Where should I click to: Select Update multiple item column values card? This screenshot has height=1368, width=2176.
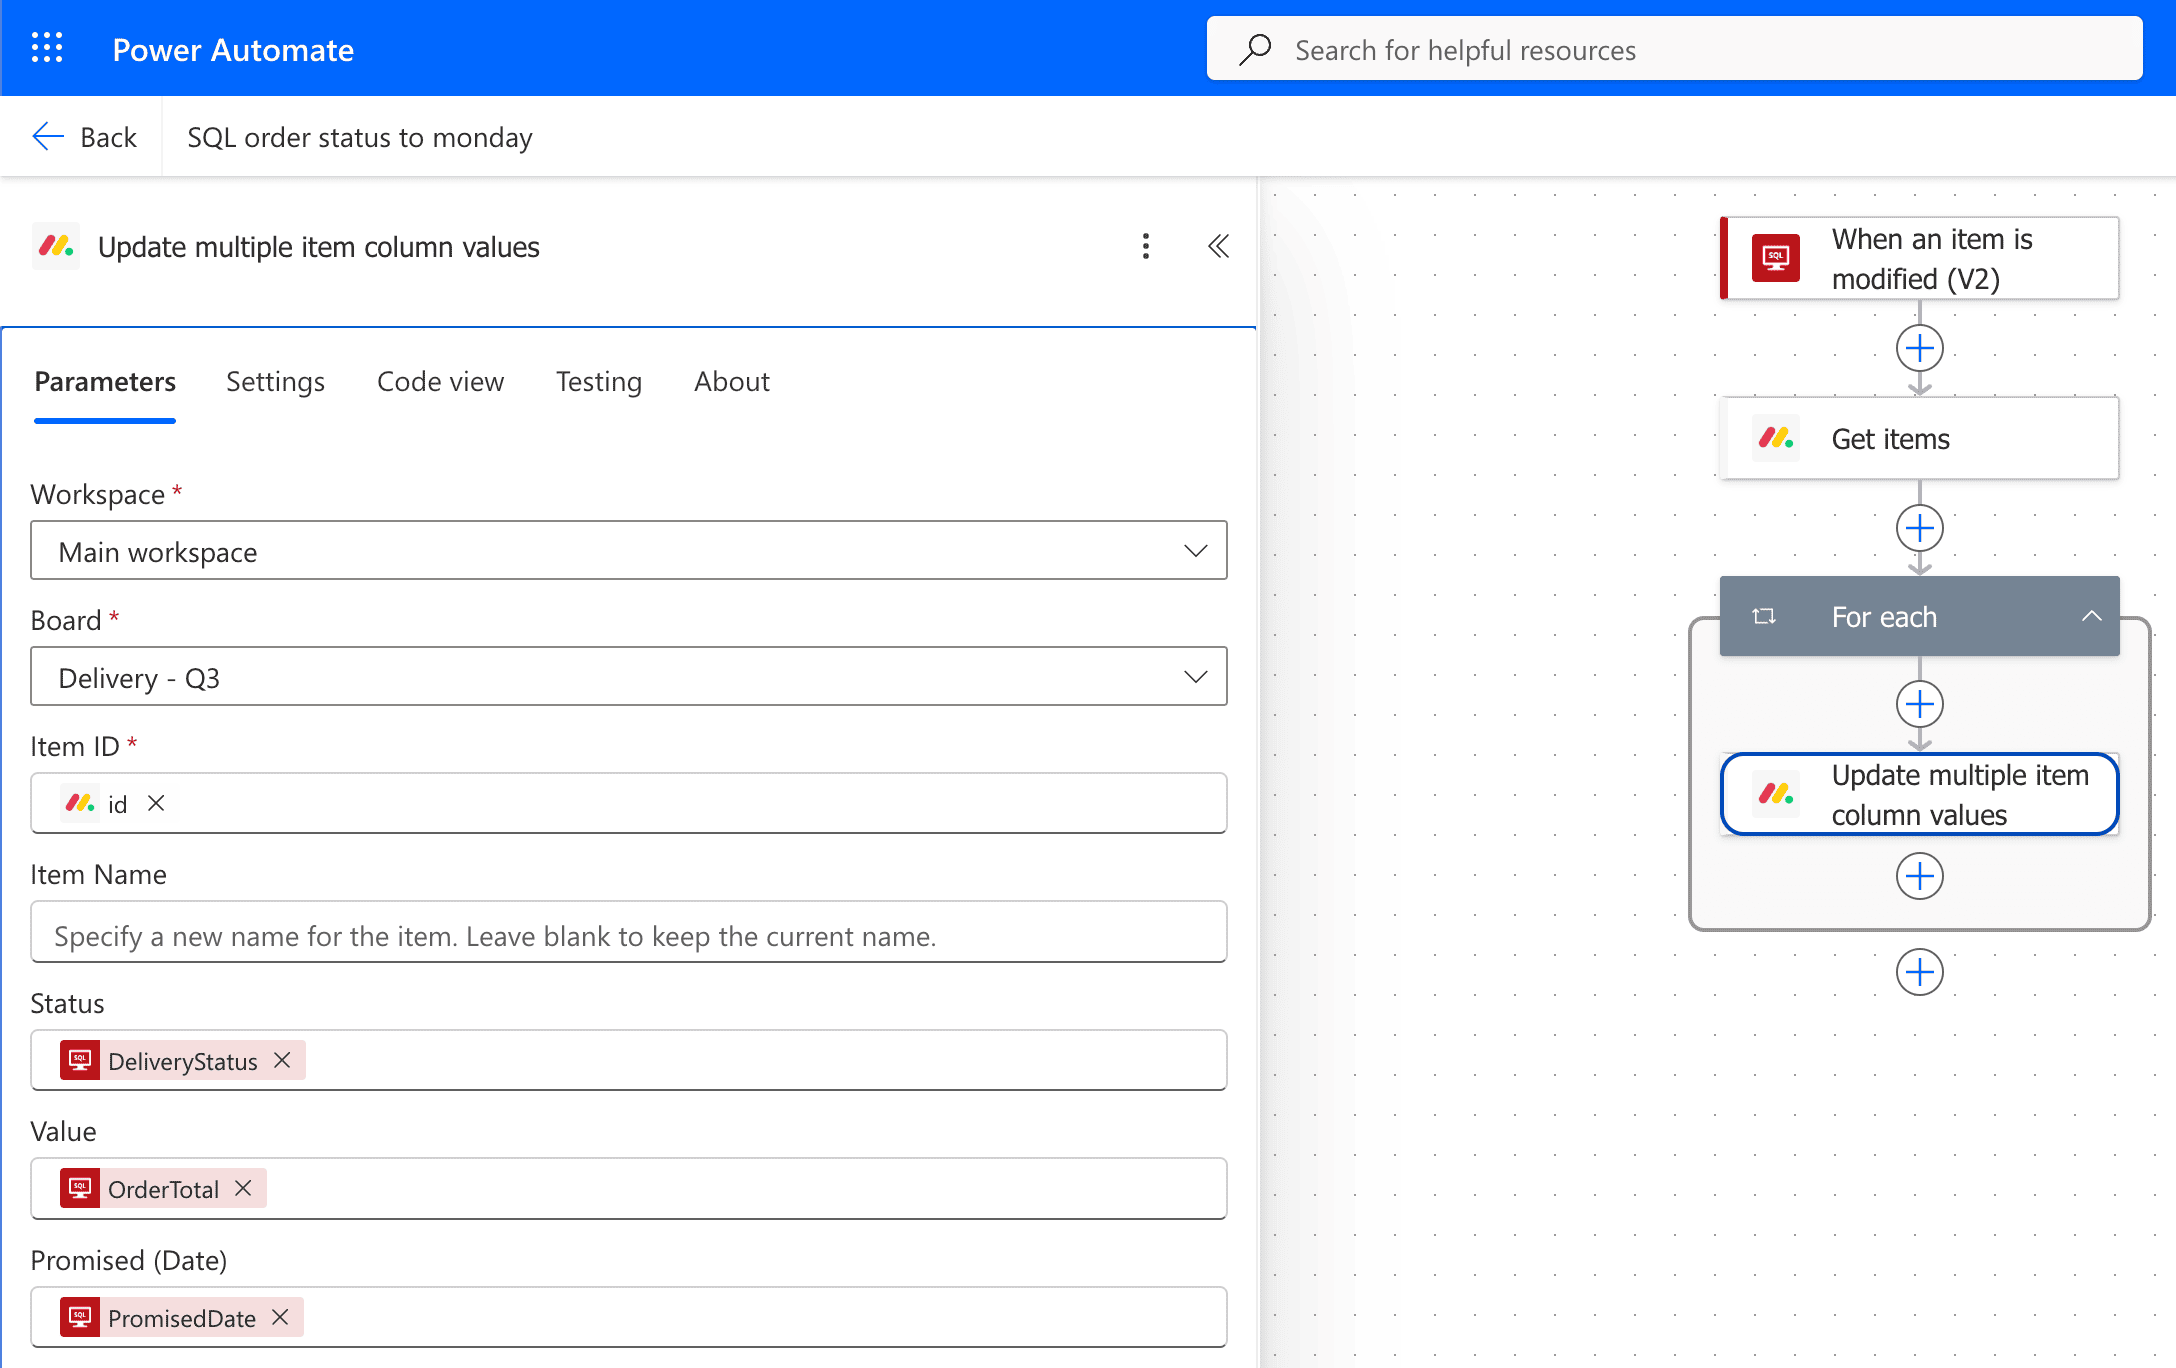(x=1919, y=794)
